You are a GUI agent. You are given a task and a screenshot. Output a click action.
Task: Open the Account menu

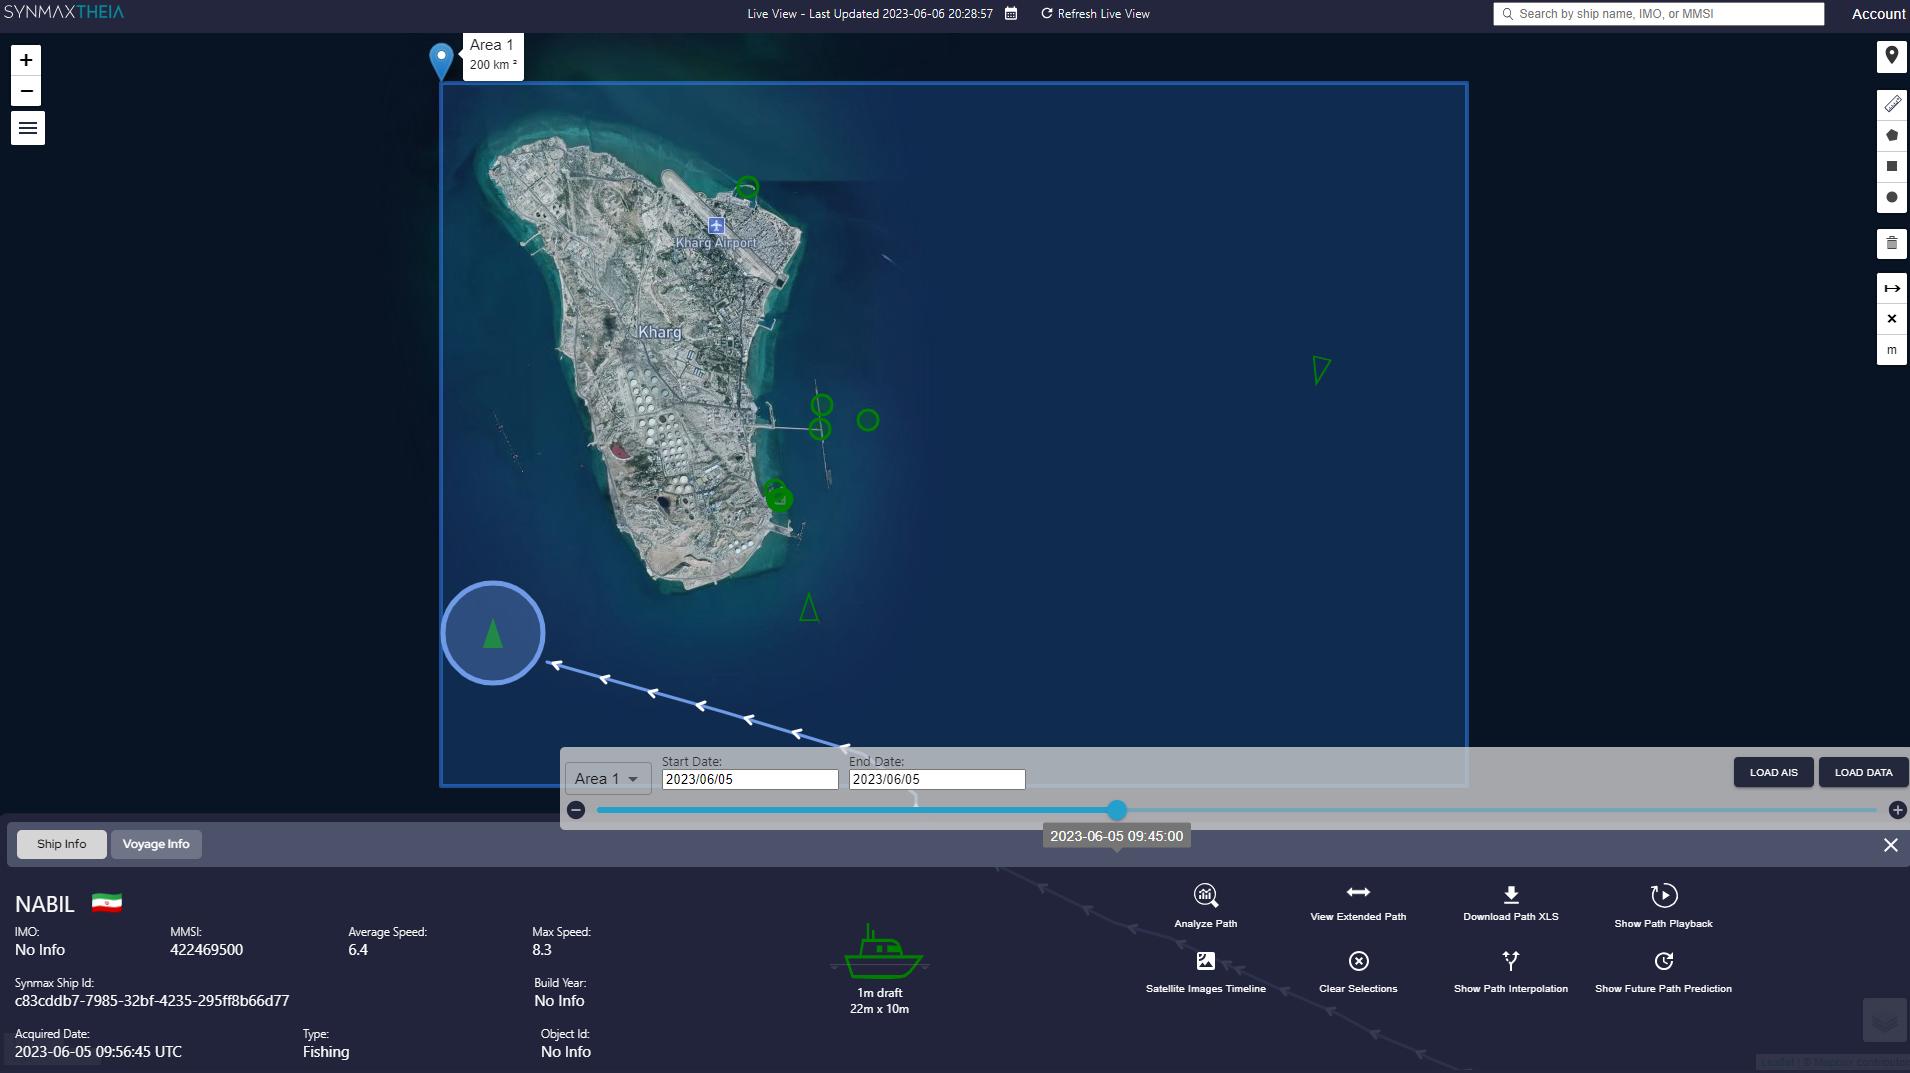pyautogui.click(x=1878, y=14)
